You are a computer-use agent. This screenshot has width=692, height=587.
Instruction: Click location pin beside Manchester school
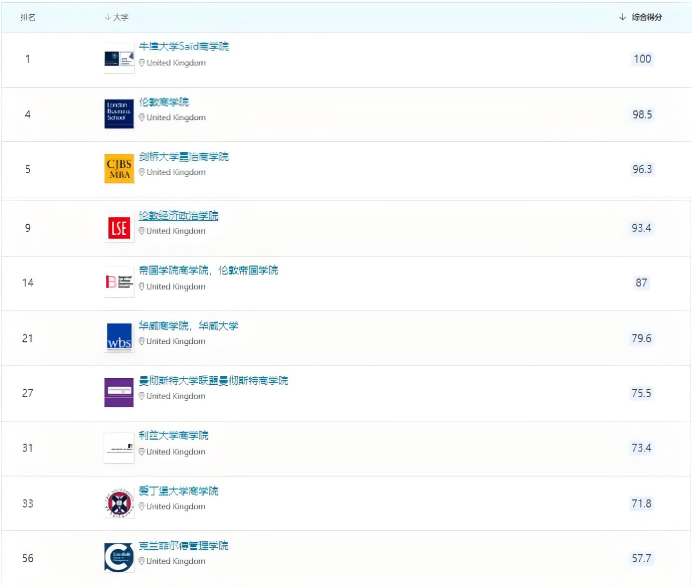point(142,396)
